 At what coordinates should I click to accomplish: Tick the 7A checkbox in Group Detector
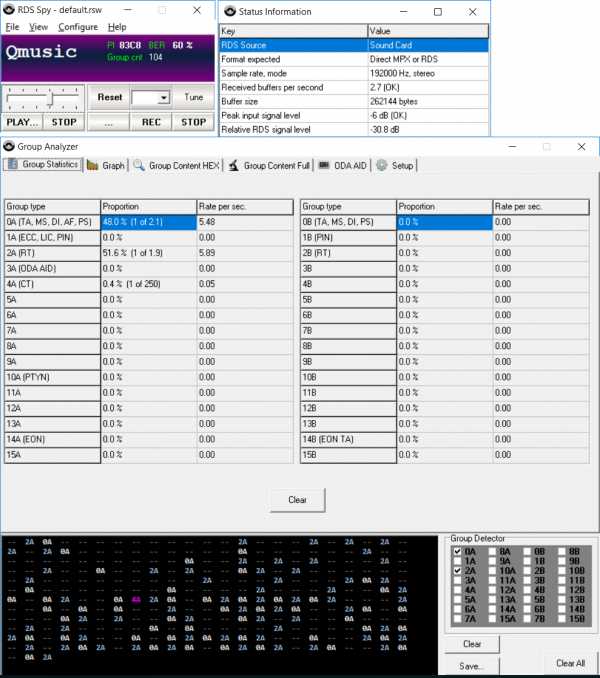point(457,618)
